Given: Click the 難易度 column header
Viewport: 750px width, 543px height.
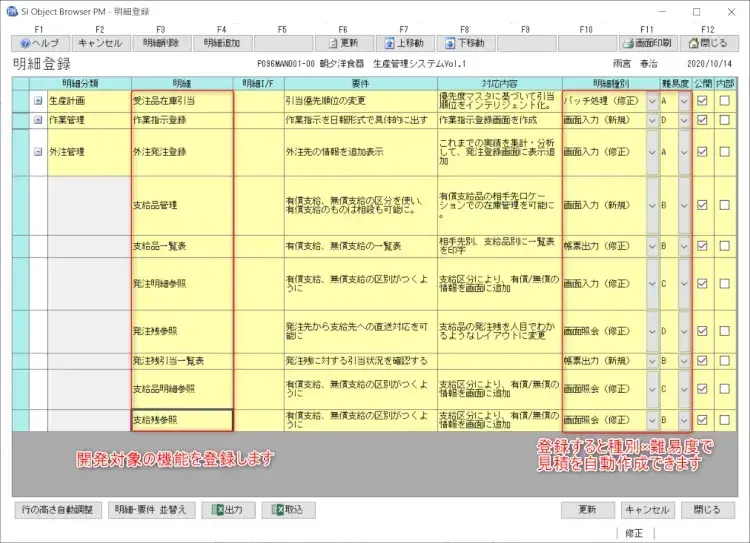Looking at the screenshot, I should (675, 83).
